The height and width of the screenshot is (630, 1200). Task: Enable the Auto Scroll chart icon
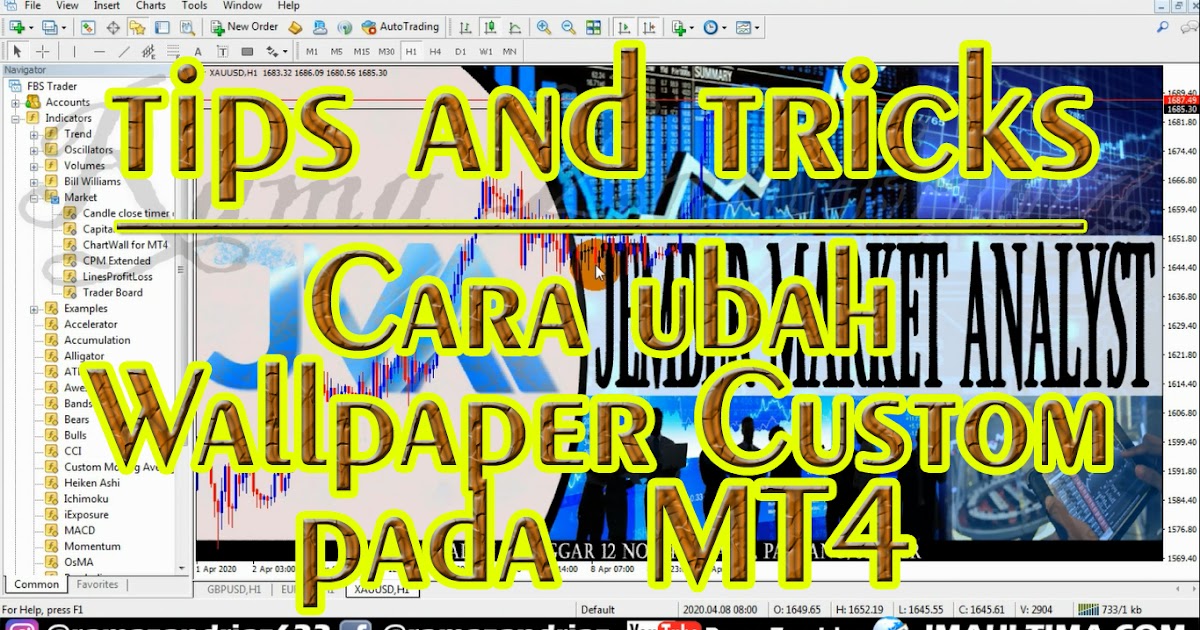pyautogui.click(x=624, y=27)
